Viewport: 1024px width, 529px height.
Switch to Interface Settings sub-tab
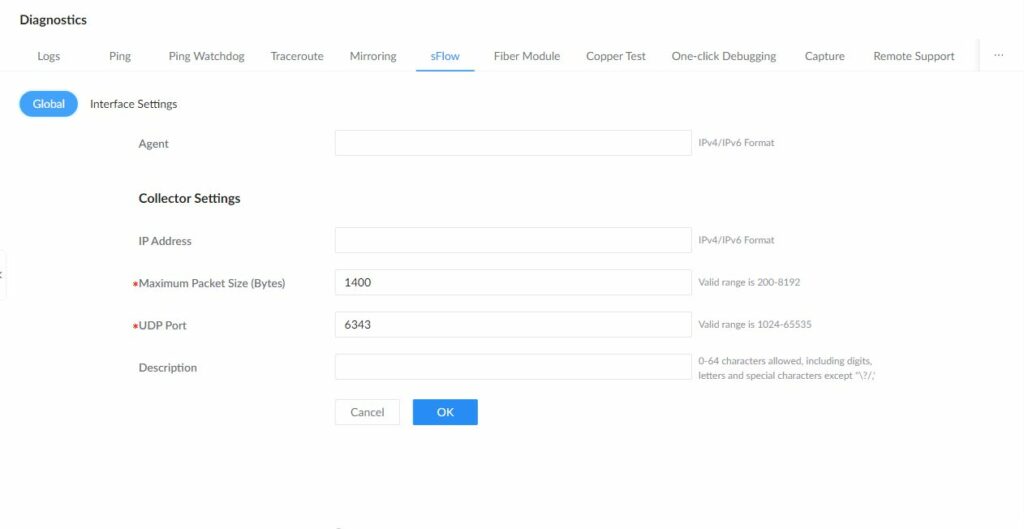133,104
